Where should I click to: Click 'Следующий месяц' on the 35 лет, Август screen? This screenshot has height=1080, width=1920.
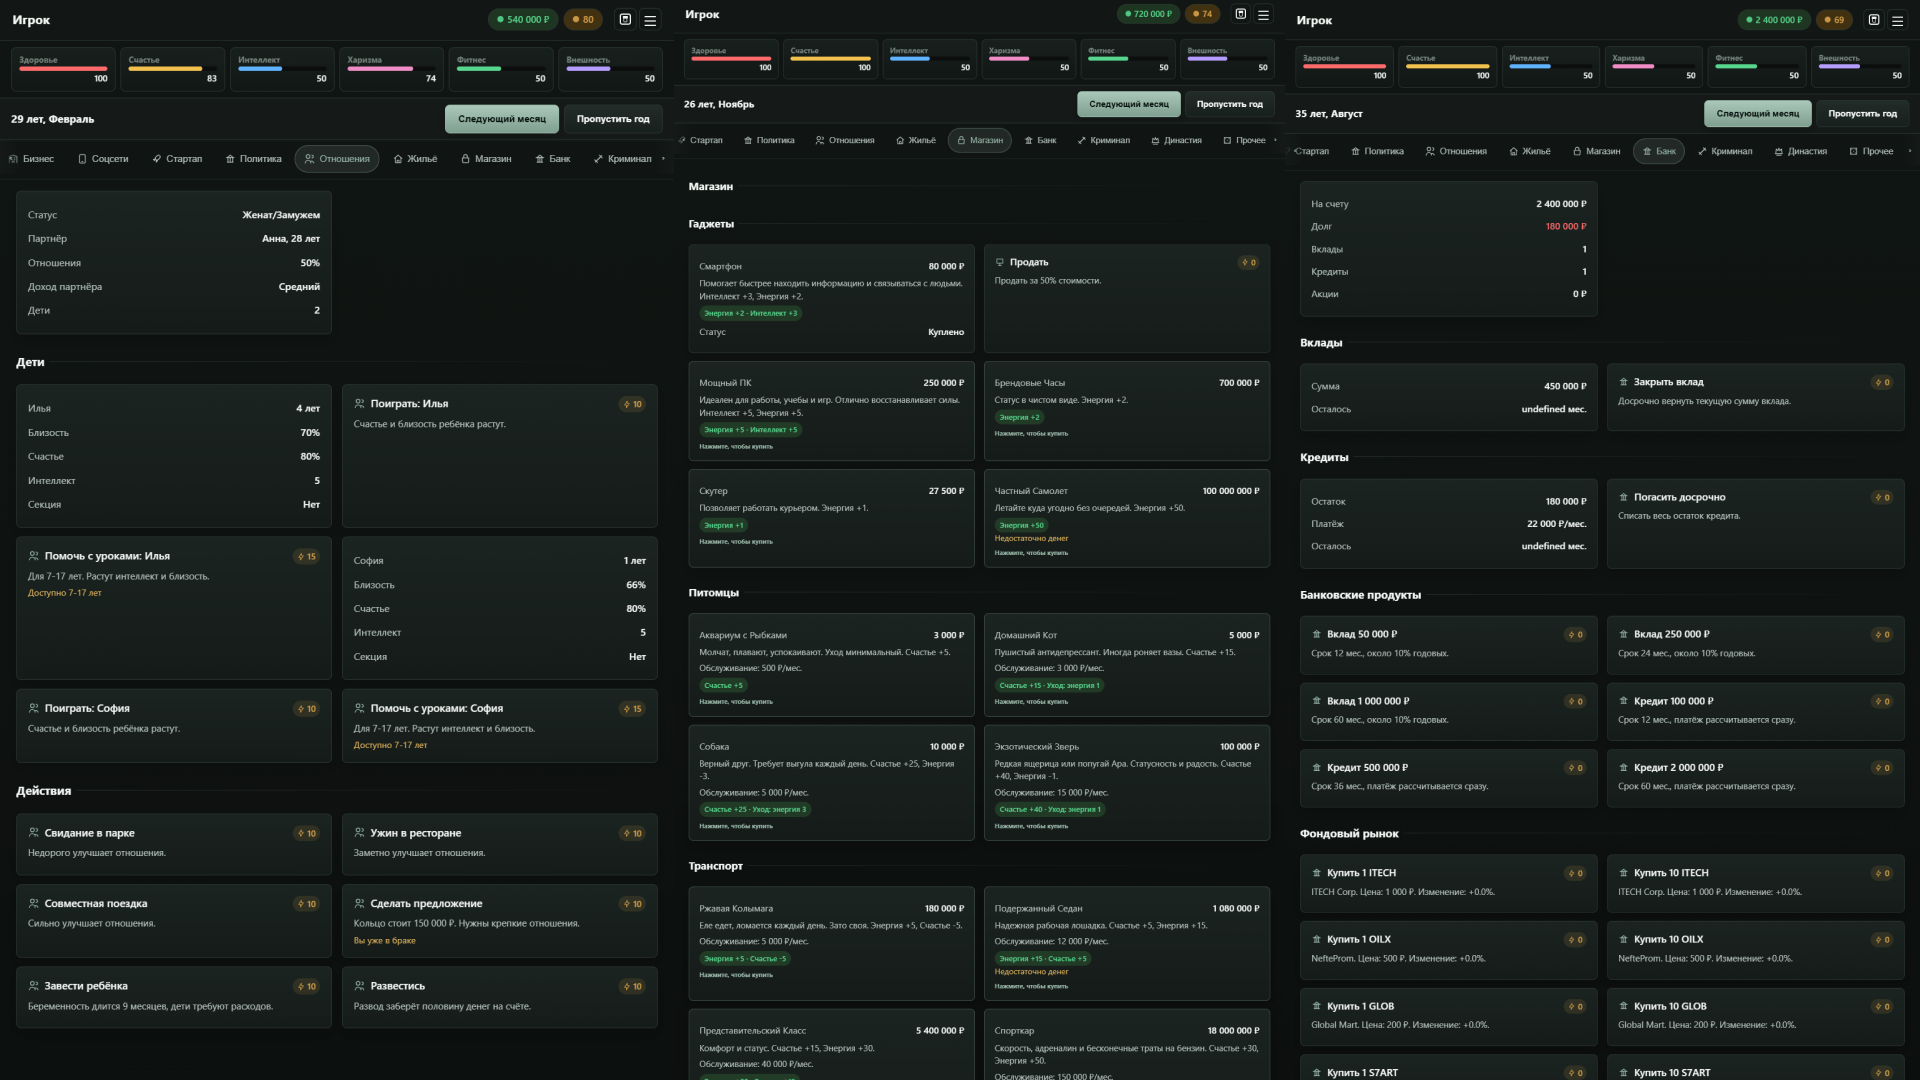1758,114
